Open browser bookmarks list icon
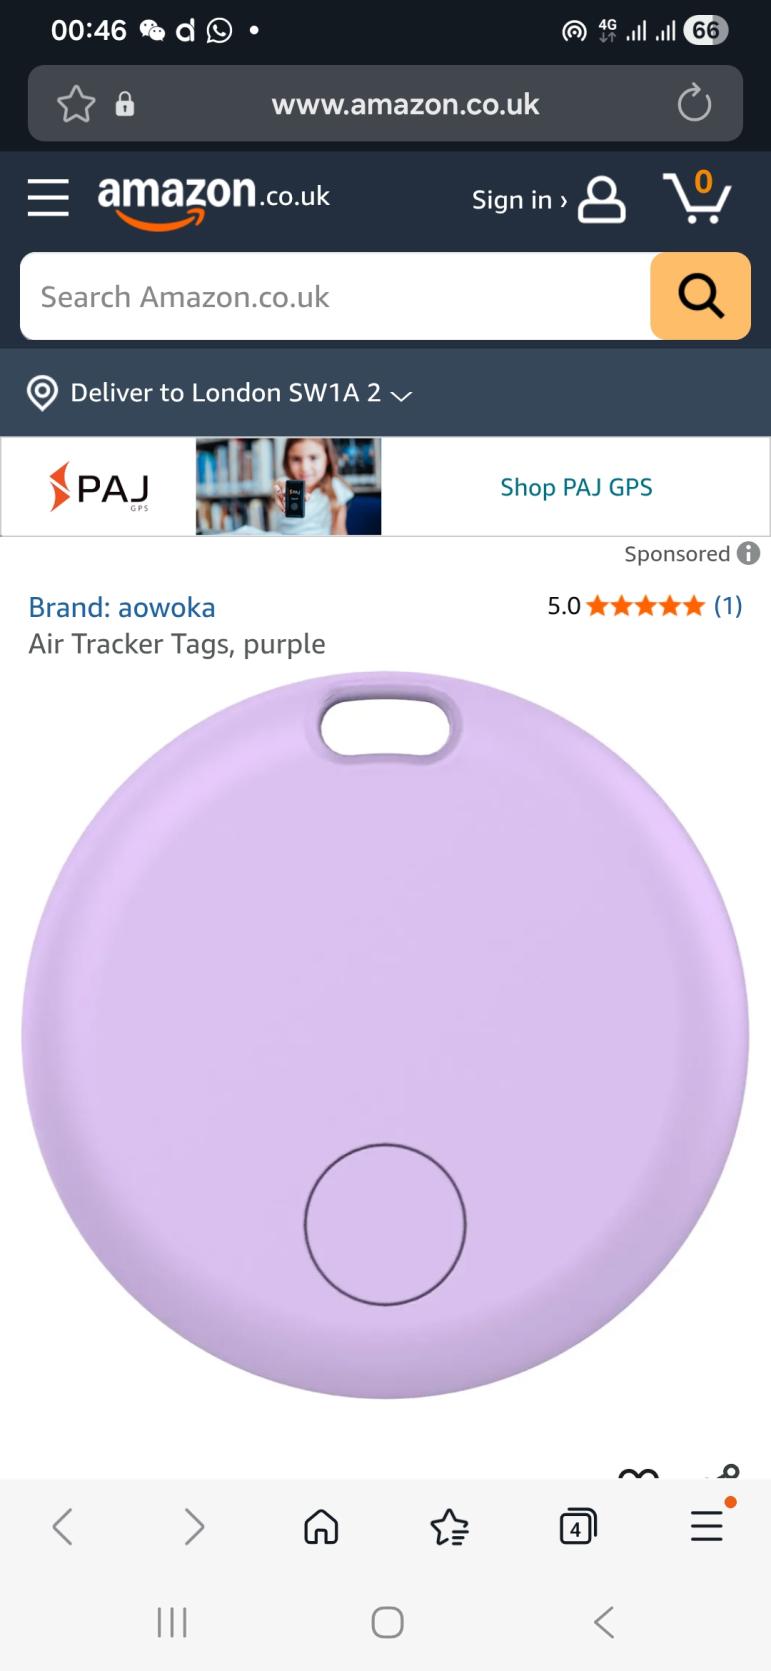771x1671 pixels. point(449,1527)
